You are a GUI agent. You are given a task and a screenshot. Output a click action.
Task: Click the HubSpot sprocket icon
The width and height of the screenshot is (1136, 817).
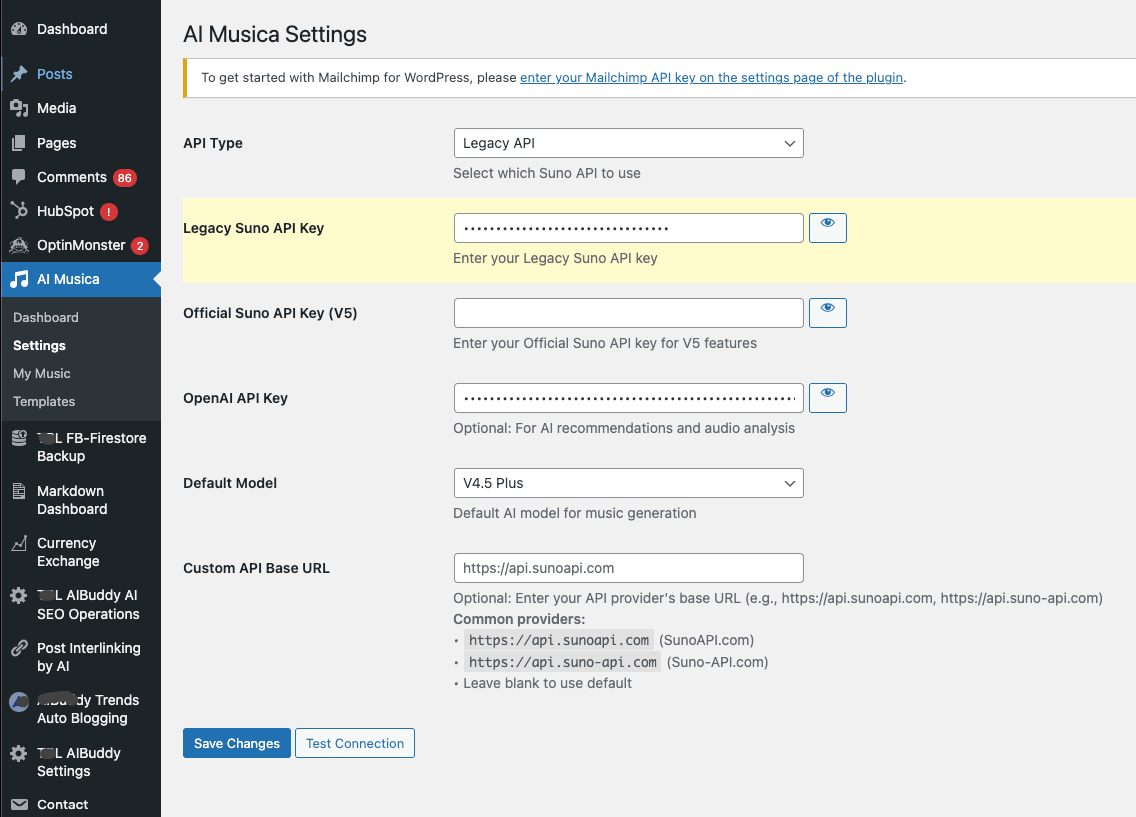(x=19, y=211)
